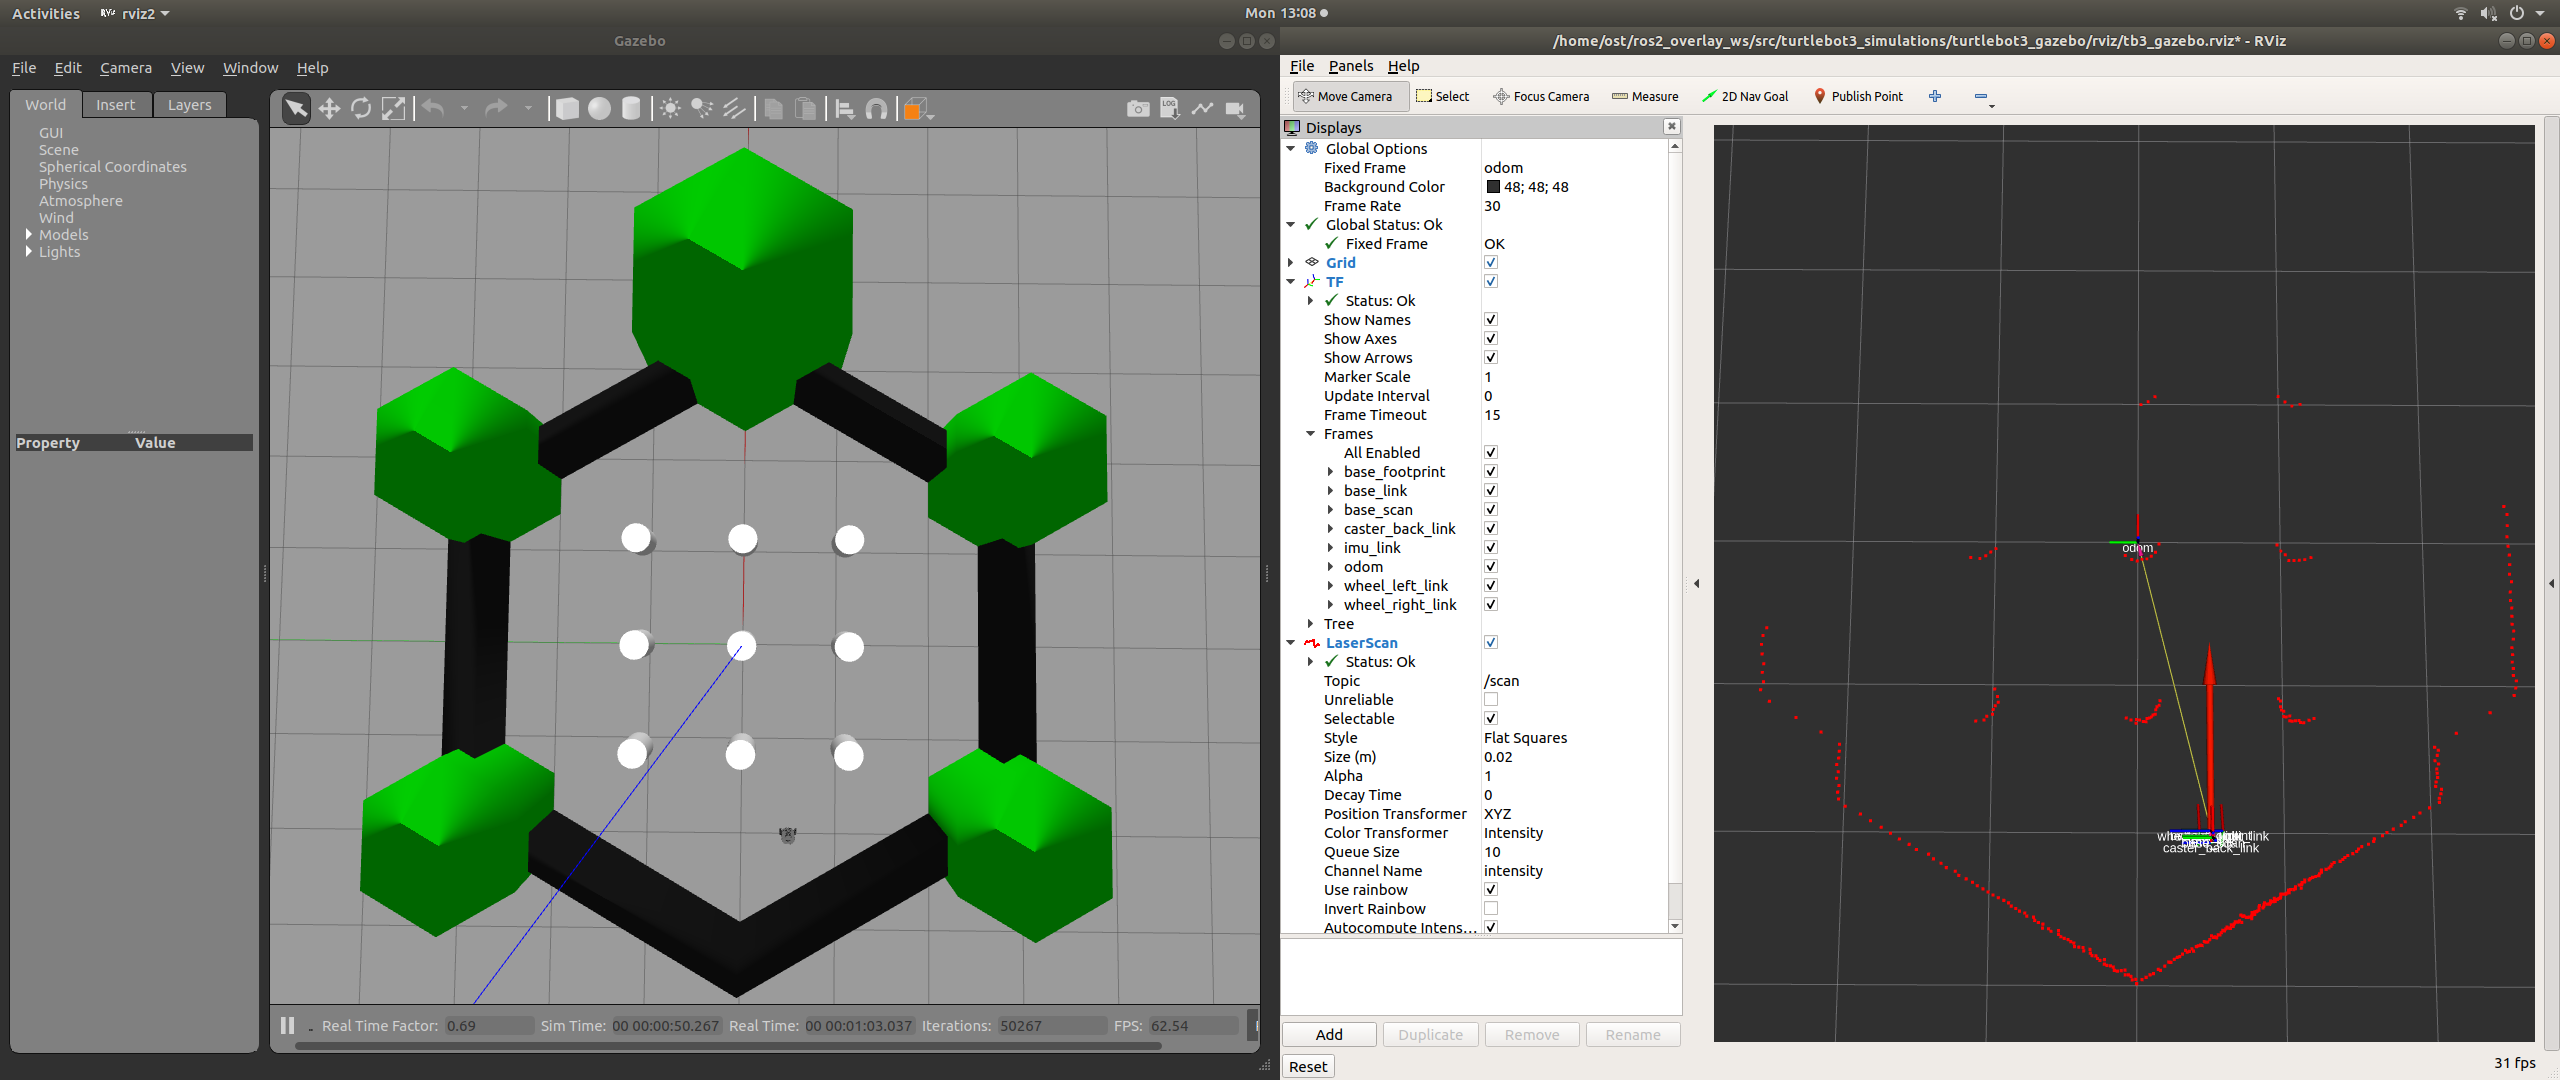Click the rotate mode tool icon
The width and height of the screenshot is (2560, 1080).
361,109
